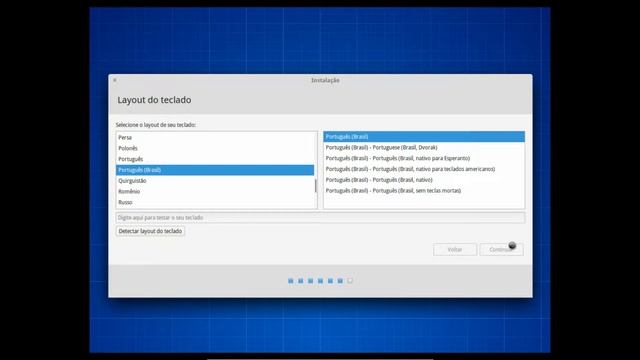Viewport: 640px width, 360px height.
Task: Select Quirguistão layout entry
Action: (215, 181)
